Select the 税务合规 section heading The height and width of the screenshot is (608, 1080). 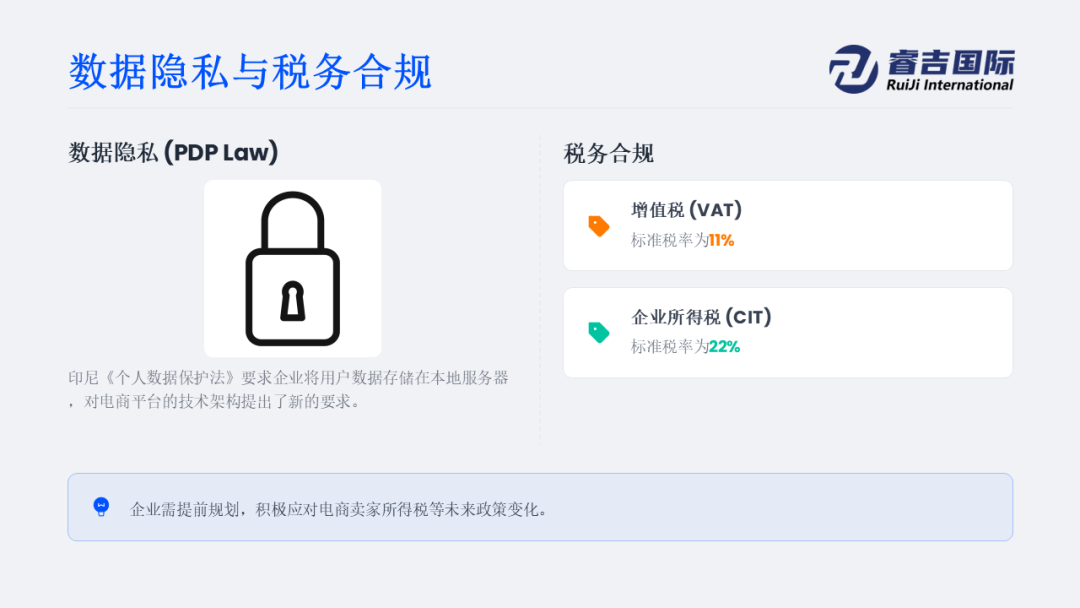(609, 154)
